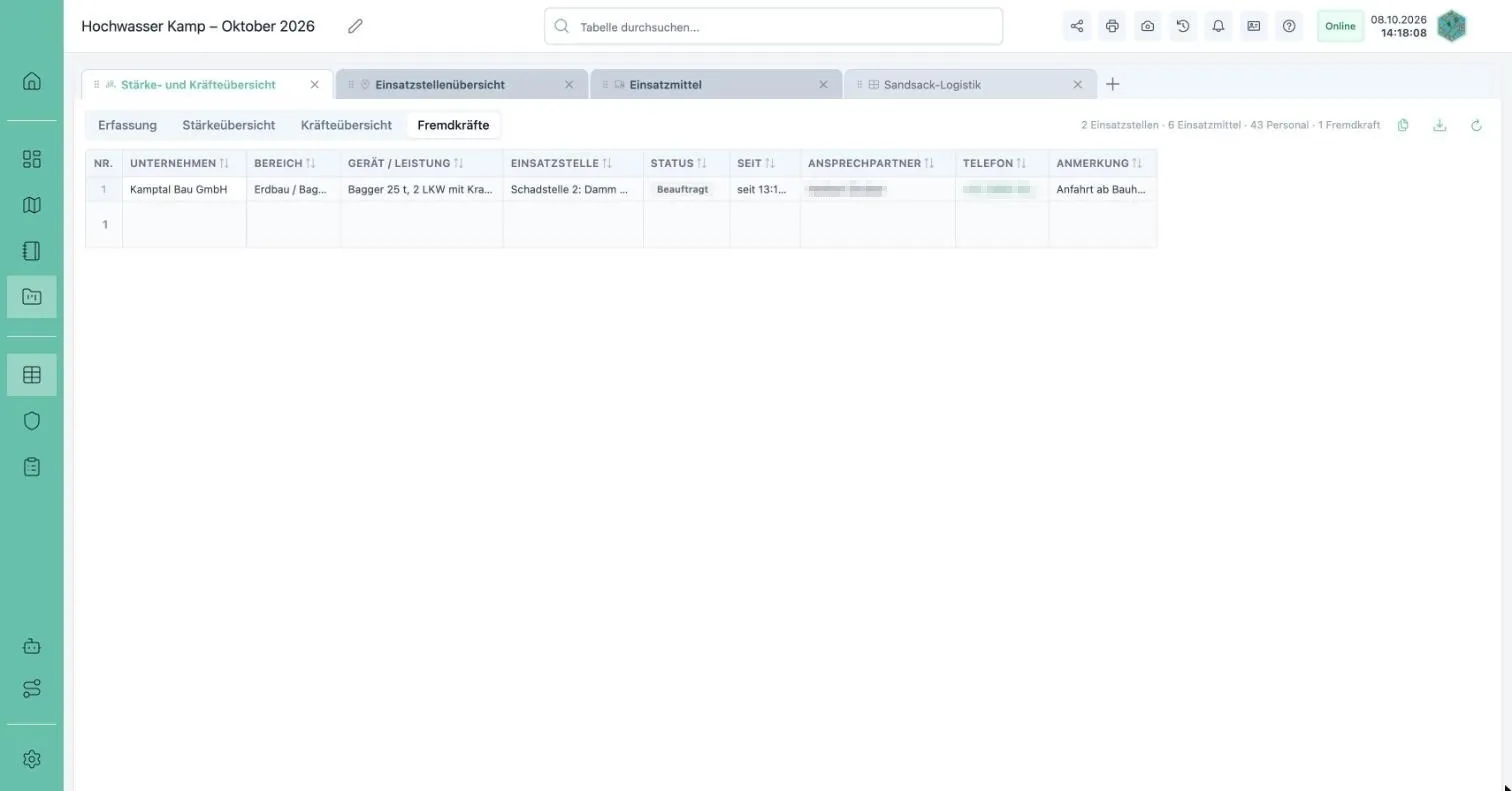The height and width of the screenshot is (791, 1512).
Task: Select the Fremdkräfte sub-tab
Action: pos(453,125)
